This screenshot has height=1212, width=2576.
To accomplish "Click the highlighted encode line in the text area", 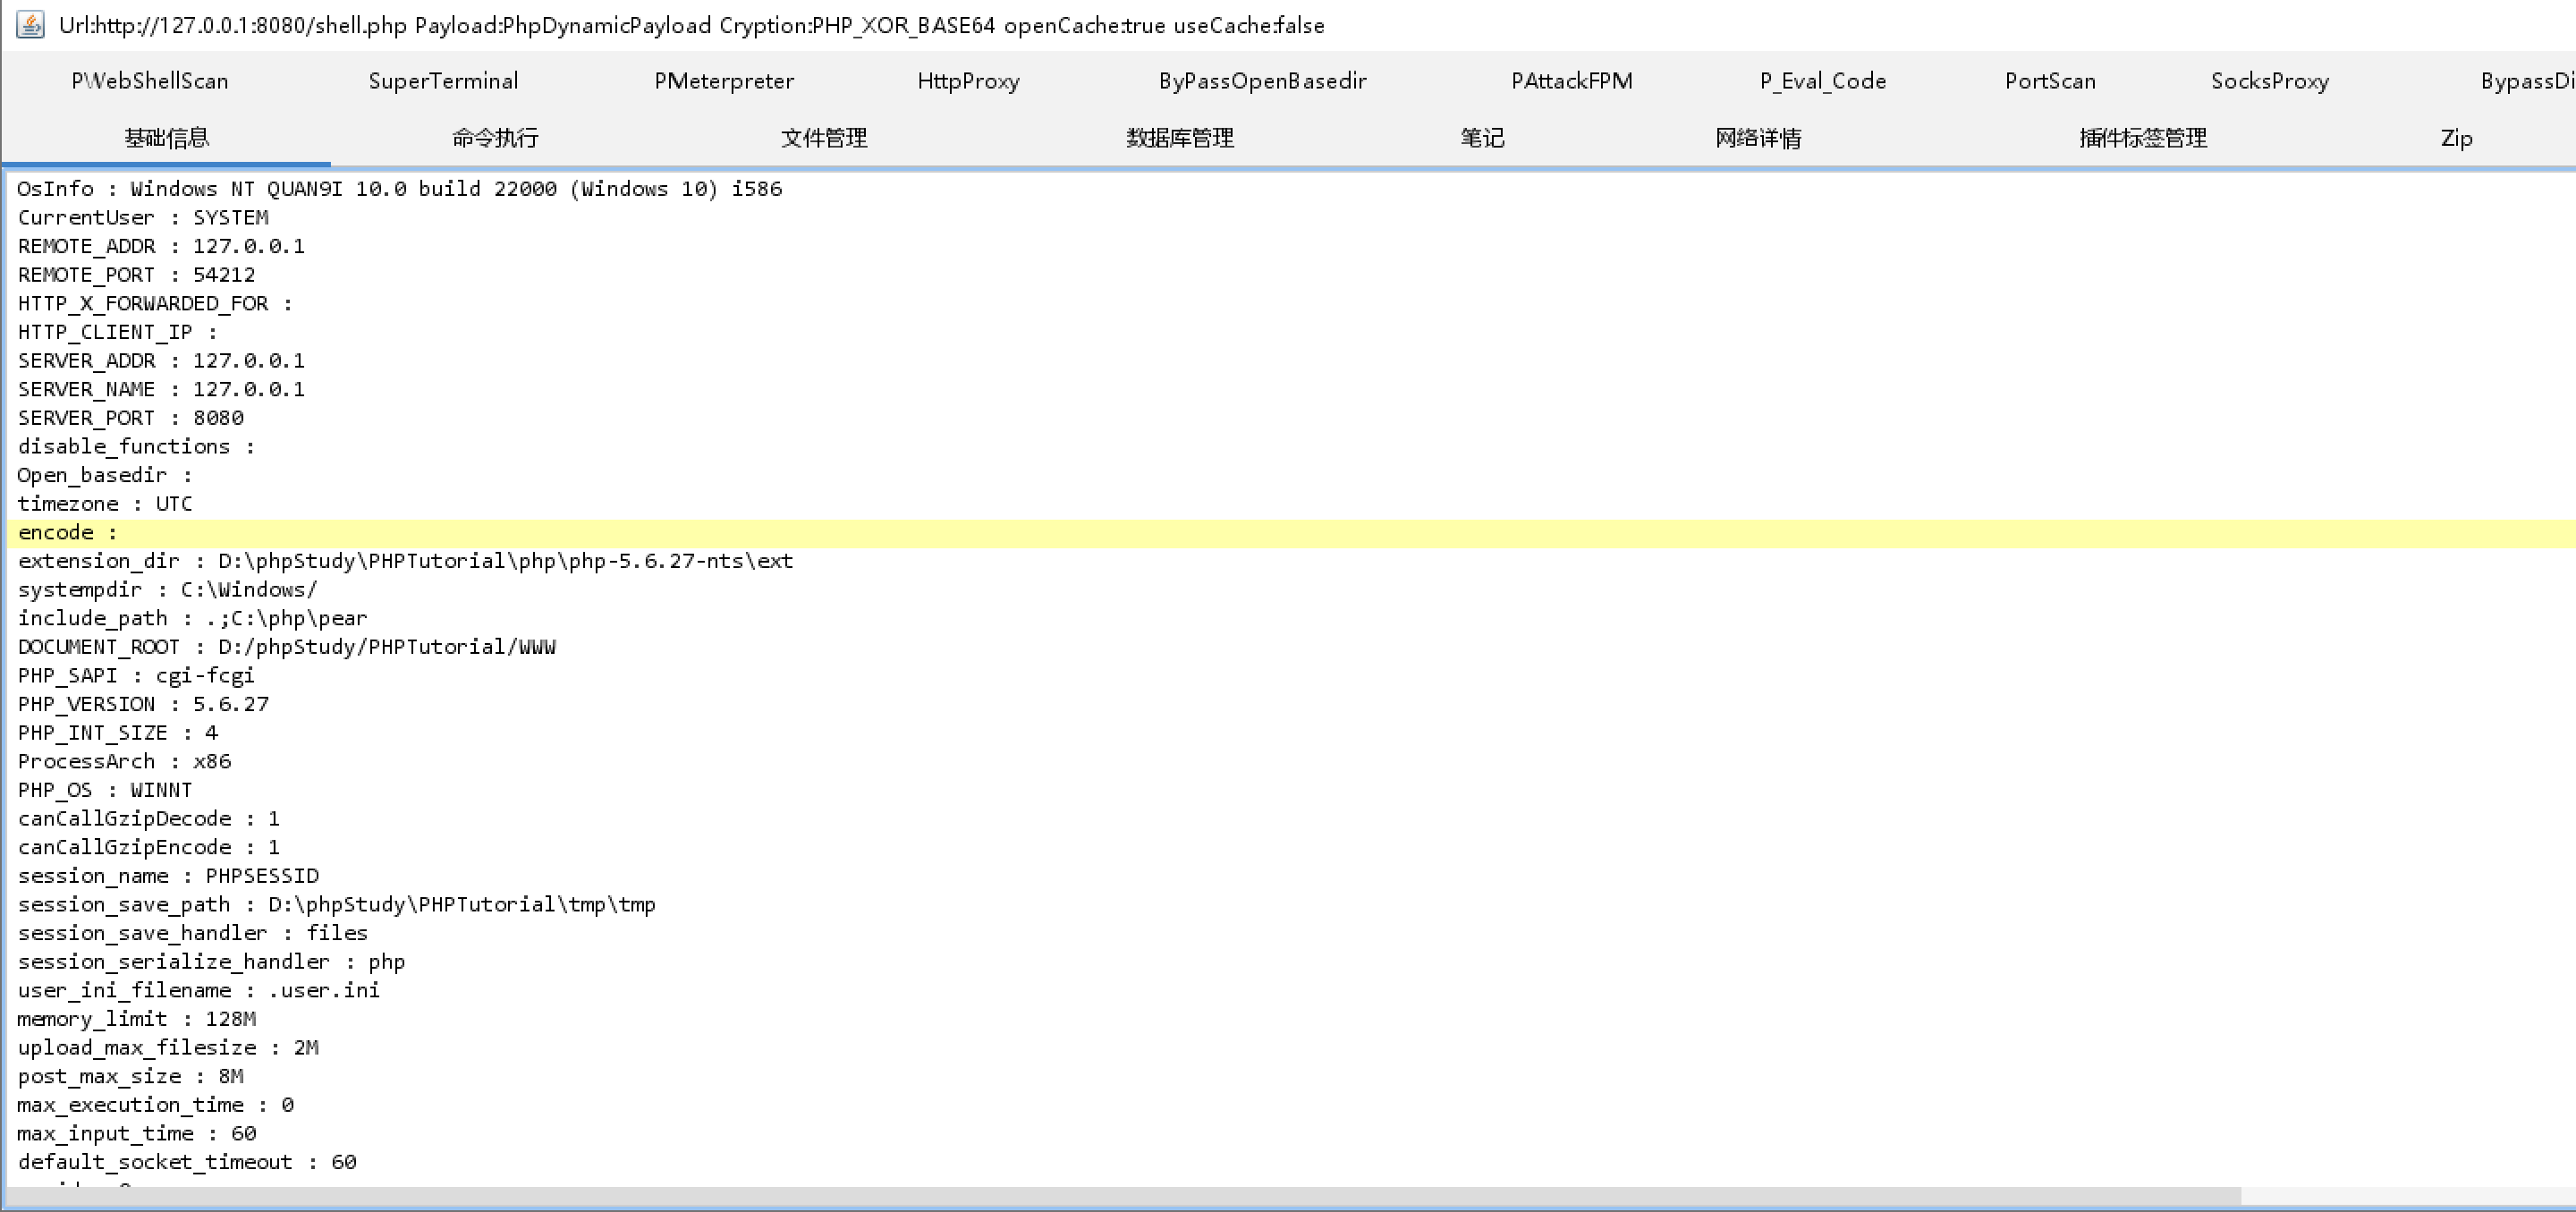I will [x=600, y=533].
